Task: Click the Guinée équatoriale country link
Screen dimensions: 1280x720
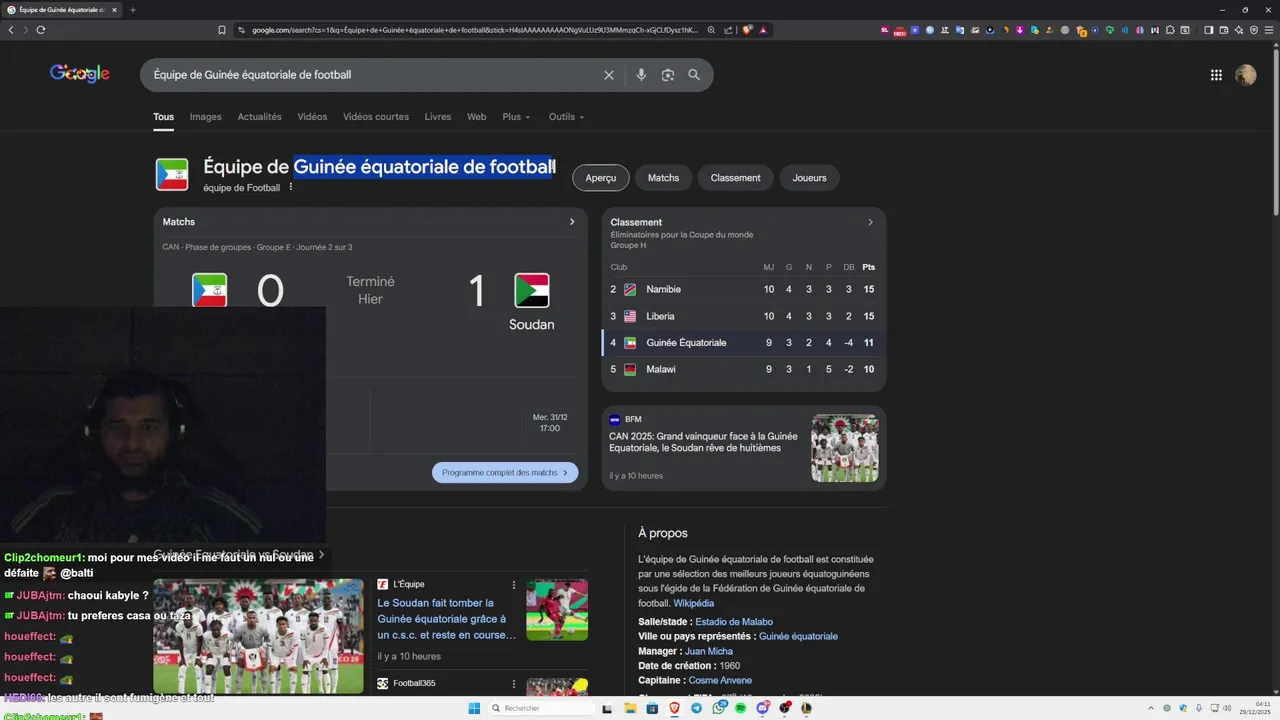Action: pyautogui.click(x=798, y=636)
